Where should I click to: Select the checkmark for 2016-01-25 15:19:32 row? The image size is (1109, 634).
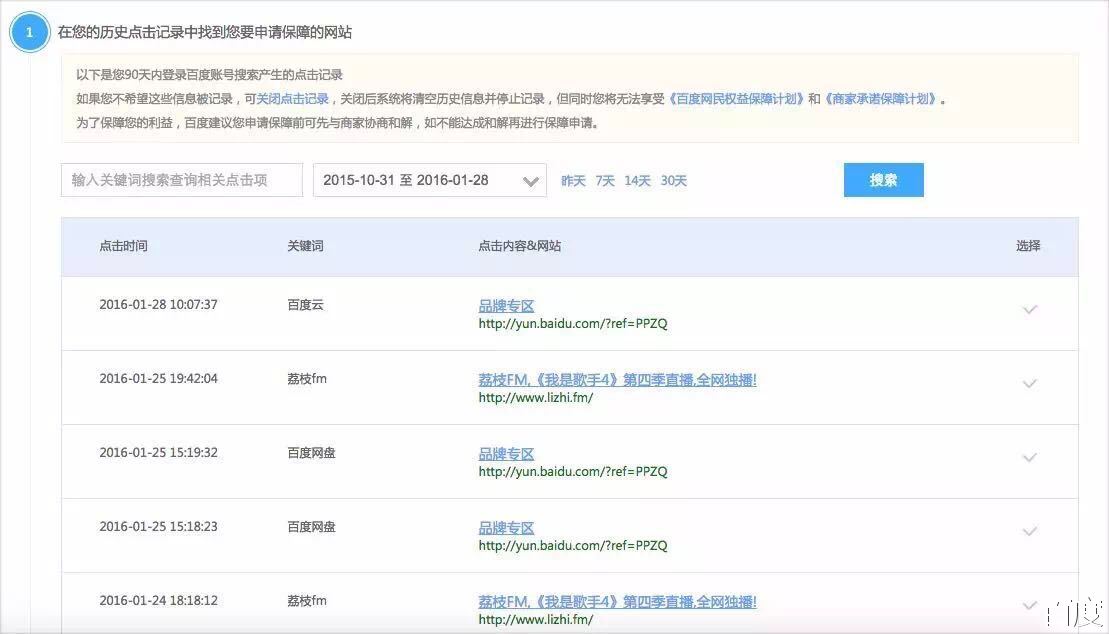[x=1030, y=457]
